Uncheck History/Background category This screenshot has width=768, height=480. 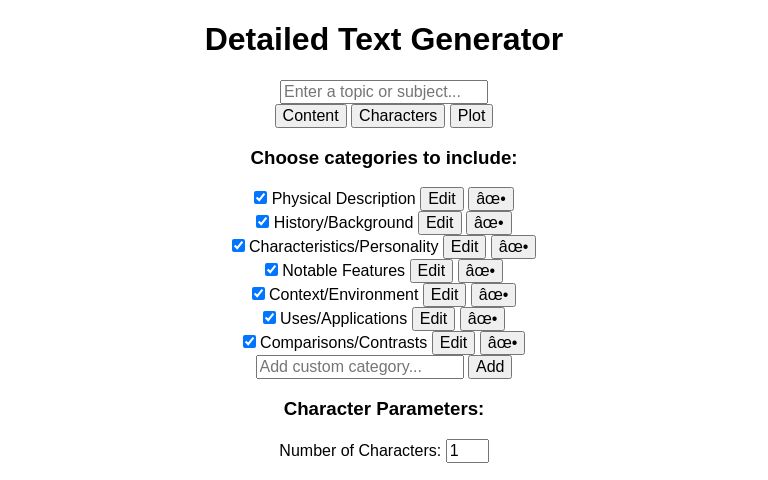pos(263,221)
